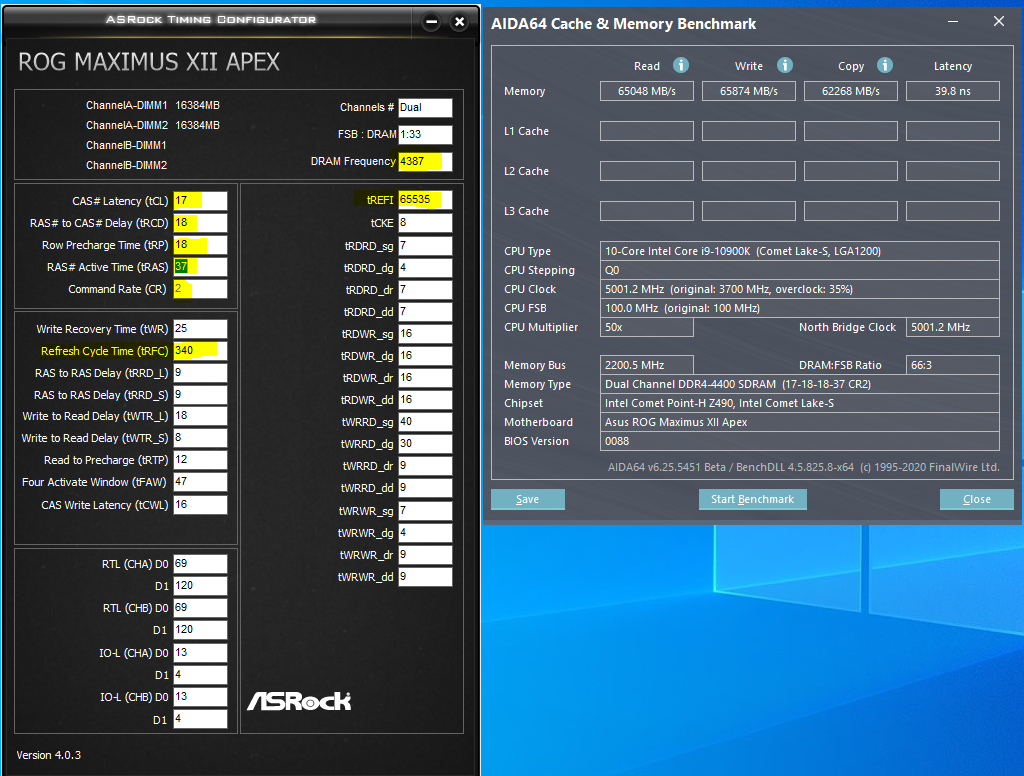
Task: Click the Memory Latency result 39.8 ns
Action: click(952, 91)
